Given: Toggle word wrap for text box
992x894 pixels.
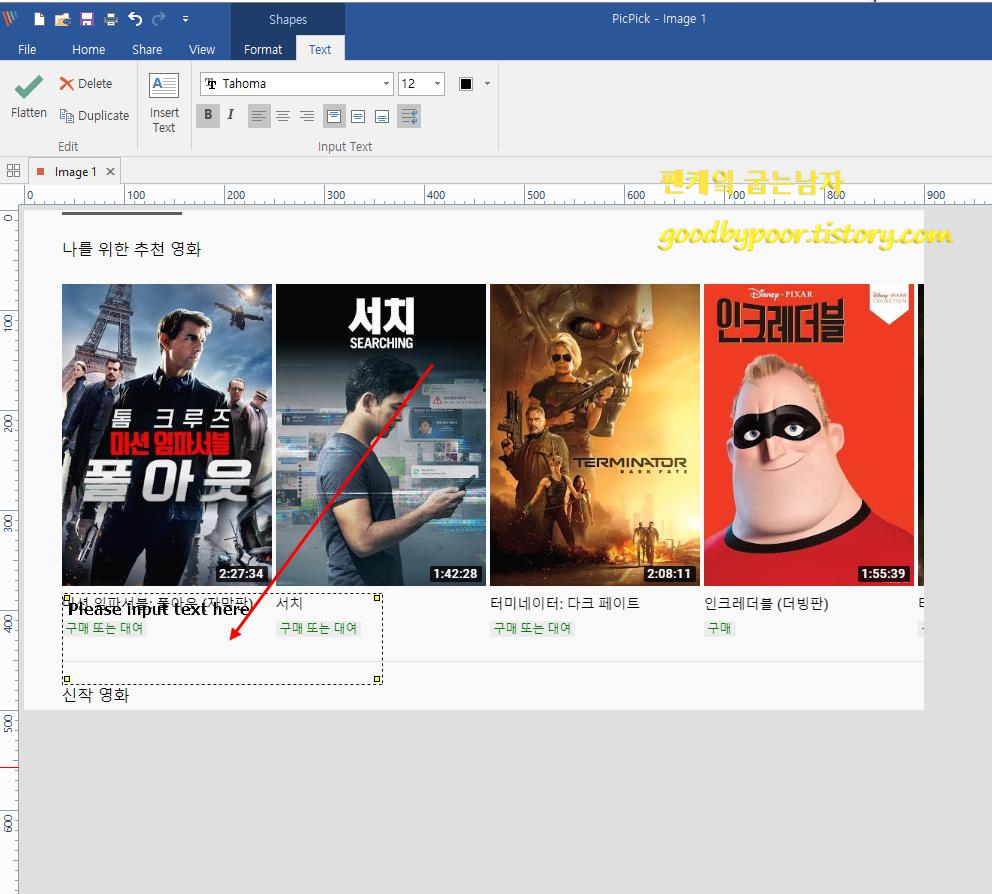Looking at the screenshot, I should point(409,116).
